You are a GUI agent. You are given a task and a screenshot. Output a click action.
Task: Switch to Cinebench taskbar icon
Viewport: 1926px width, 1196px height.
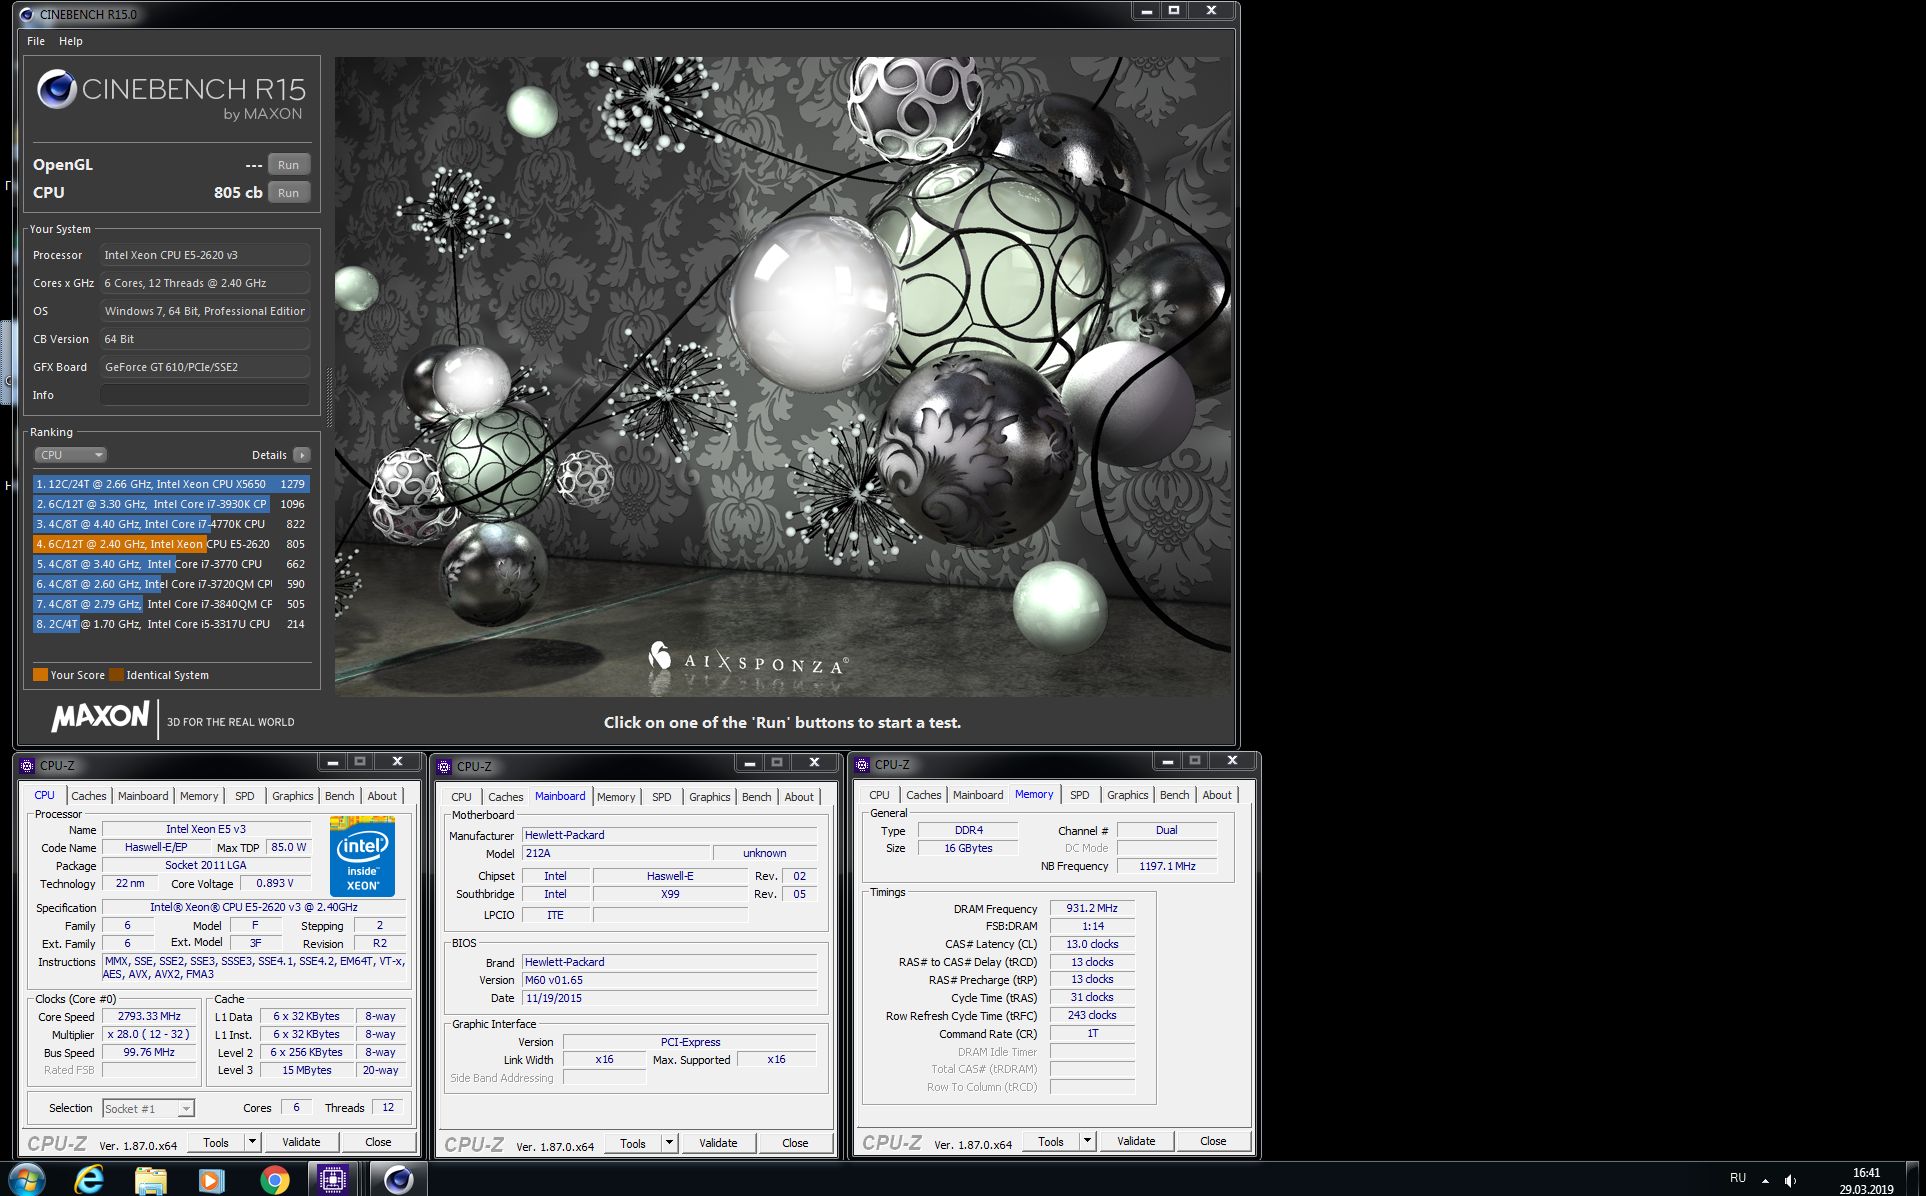click(x=398, y=1180)
